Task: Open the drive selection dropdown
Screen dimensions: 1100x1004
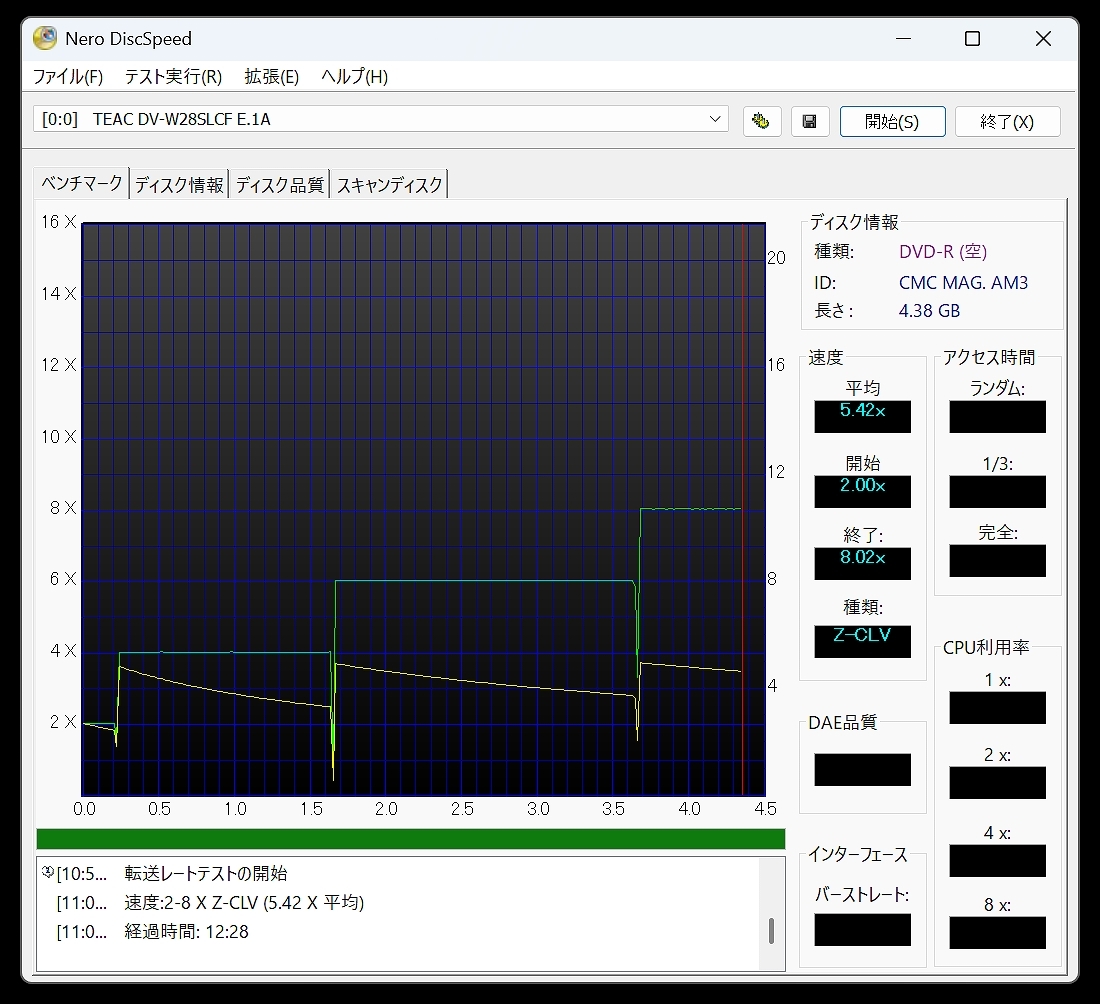Action: click(380, 119)
